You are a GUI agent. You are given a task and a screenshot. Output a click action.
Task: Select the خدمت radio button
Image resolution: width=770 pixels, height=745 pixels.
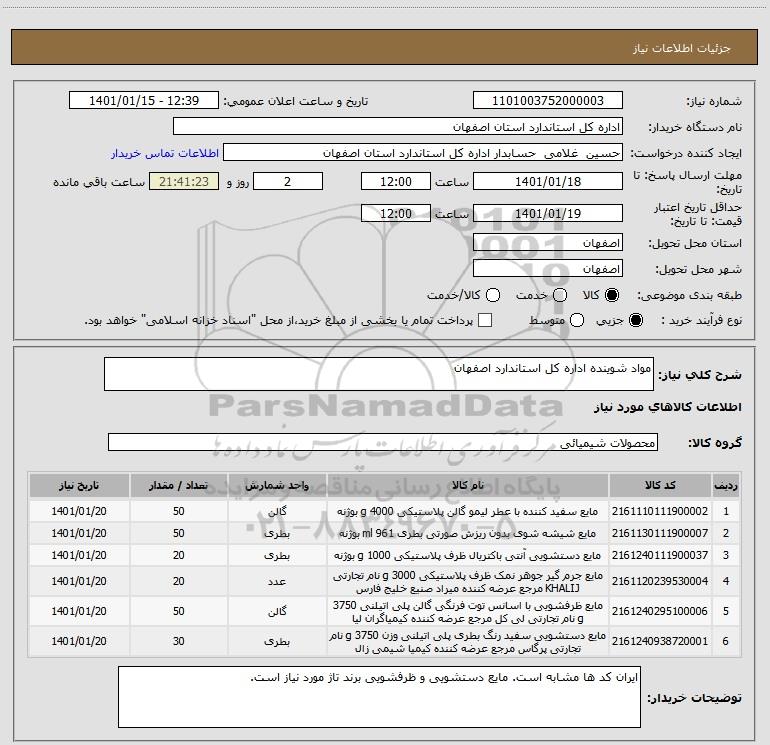[560, 295]
